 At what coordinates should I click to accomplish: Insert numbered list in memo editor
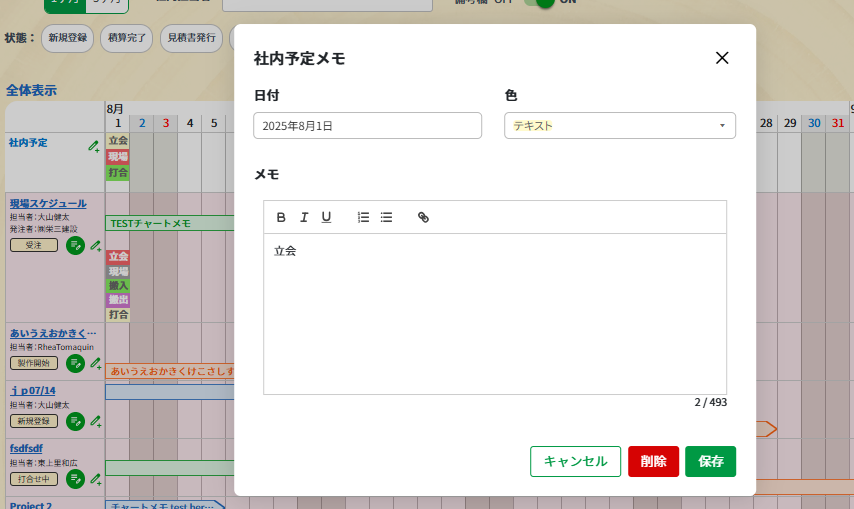[363, 217]
